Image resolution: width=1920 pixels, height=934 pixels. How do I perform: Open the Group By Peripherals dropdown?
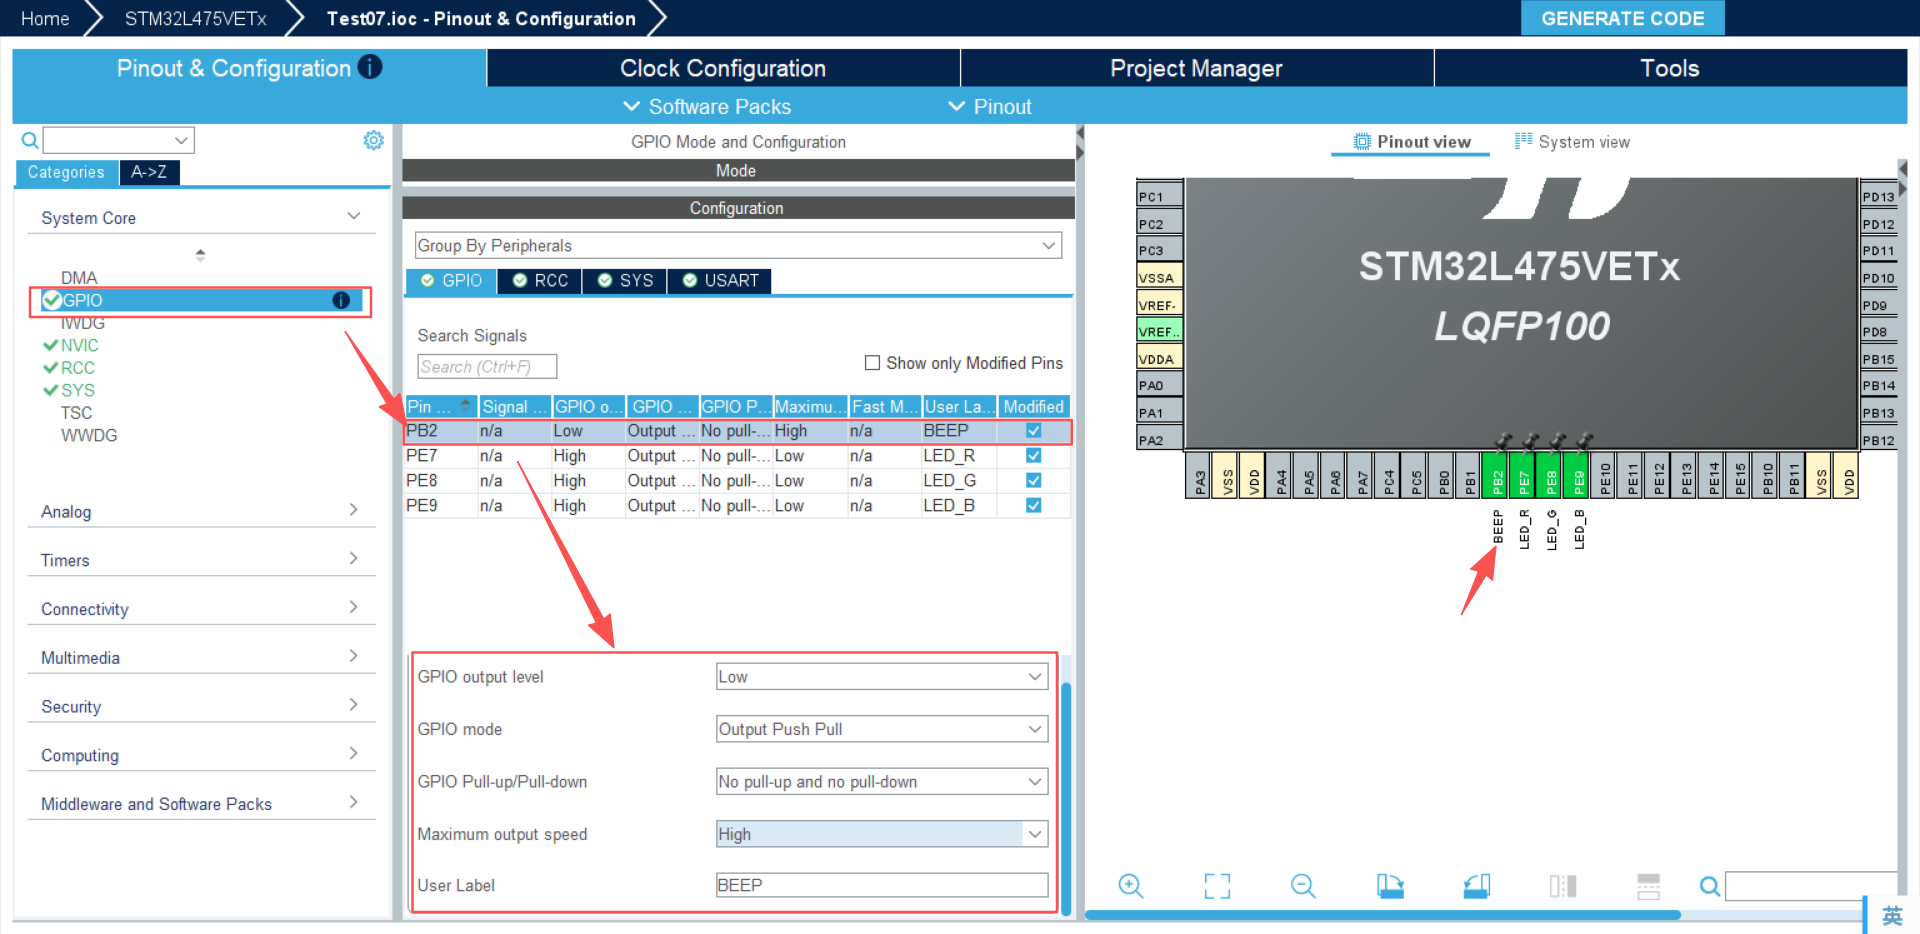(x=738, y=246)
